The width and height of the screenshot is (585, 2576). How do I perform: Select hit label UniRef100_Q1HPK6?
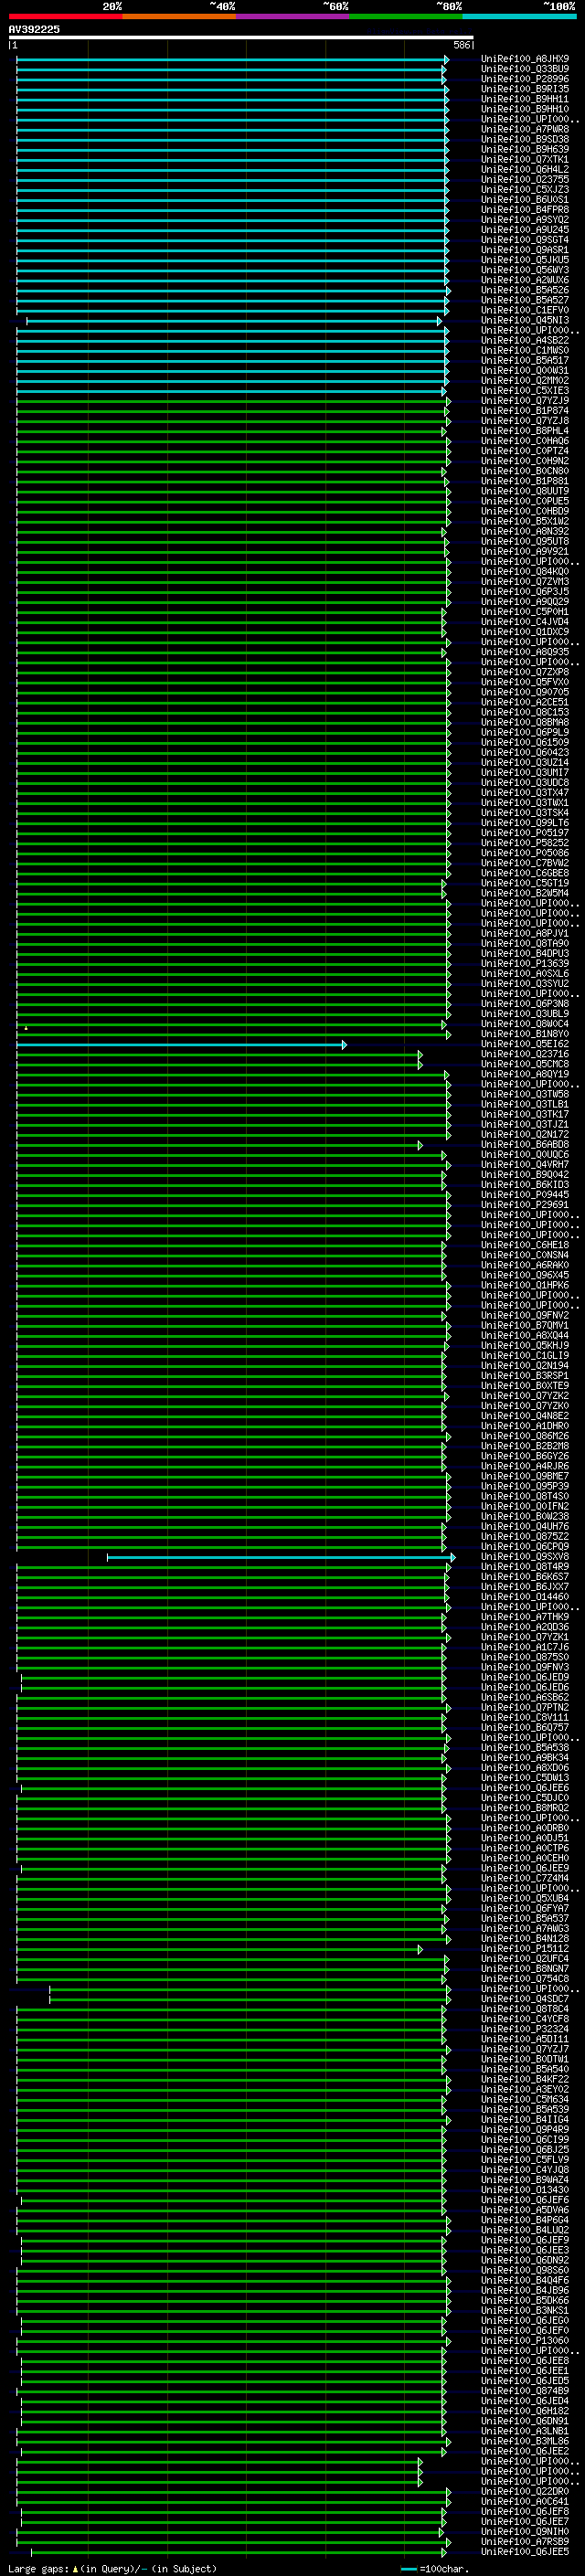pyautogui.click(x=525, y=1285)
